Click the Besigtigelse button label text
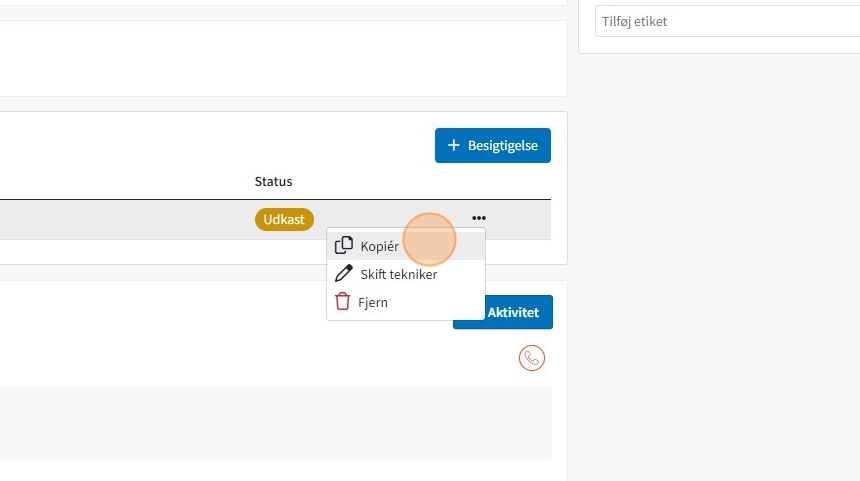The height and width of the screenshot is (481, 860). (503, 145)
